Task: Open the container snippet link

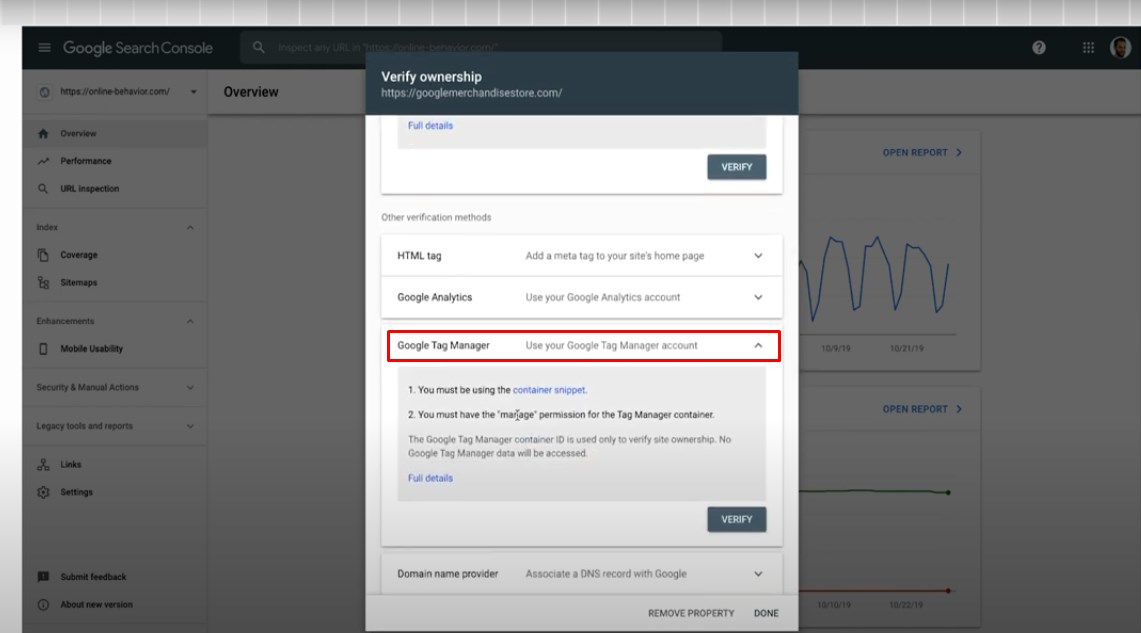Action: [x=549, y=390]
